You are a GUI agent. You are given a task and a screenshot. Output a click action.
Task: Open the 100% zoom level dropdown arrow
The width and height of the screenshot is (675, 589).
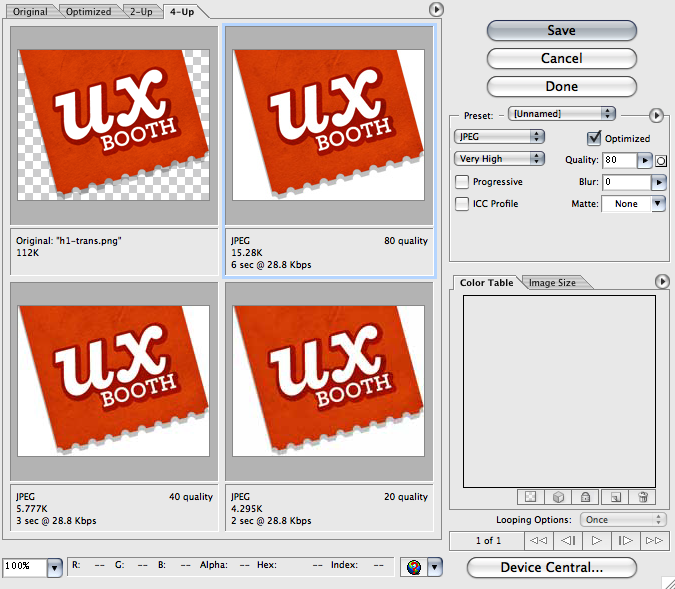[54, 567]
